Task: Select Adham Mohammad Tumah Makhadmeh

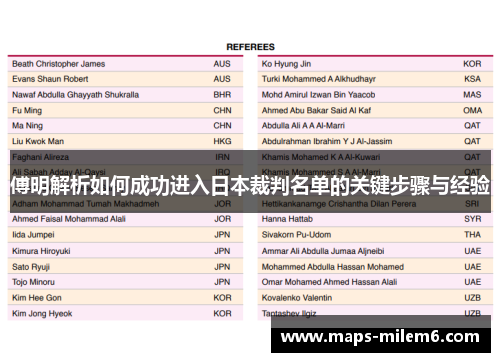Action: tap(86, 204)
